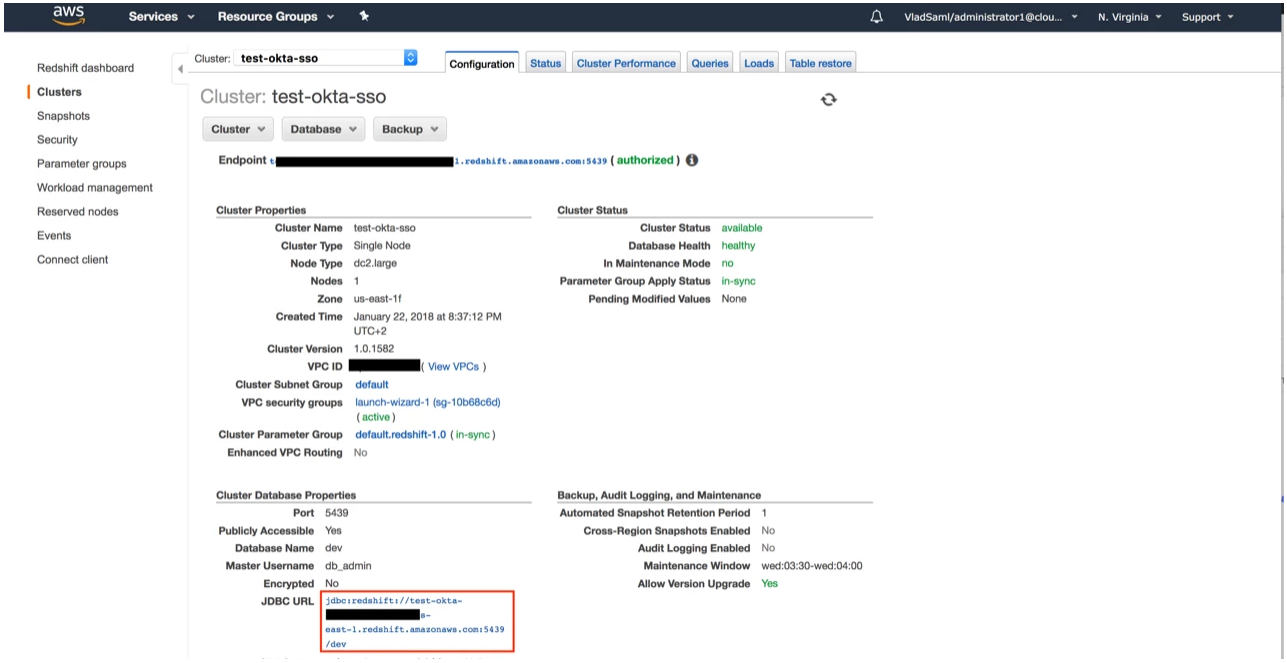1287x663 pixels.
Task: Refresh cluster details with the reload icon
Action: (828, 99)
